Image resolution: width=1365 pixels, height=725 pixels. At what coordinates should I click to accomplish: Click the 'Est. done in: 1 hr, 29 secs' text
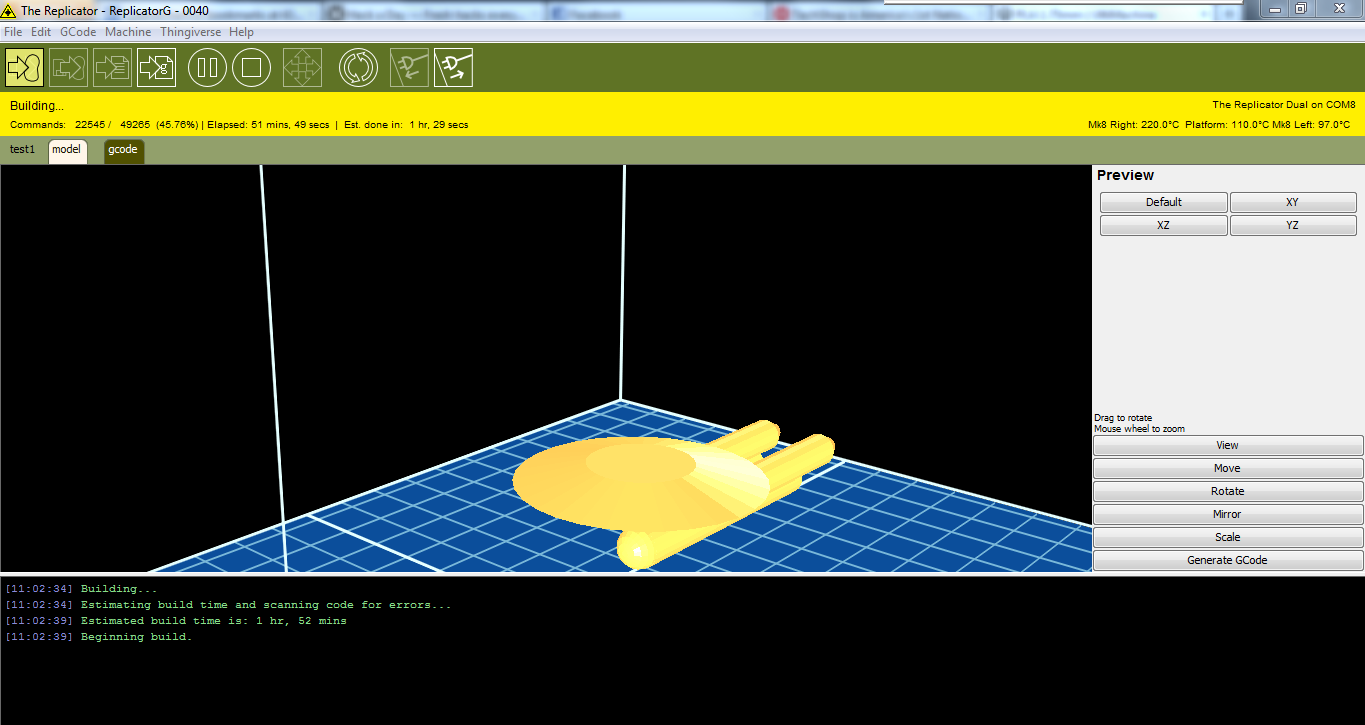(406, 125)
